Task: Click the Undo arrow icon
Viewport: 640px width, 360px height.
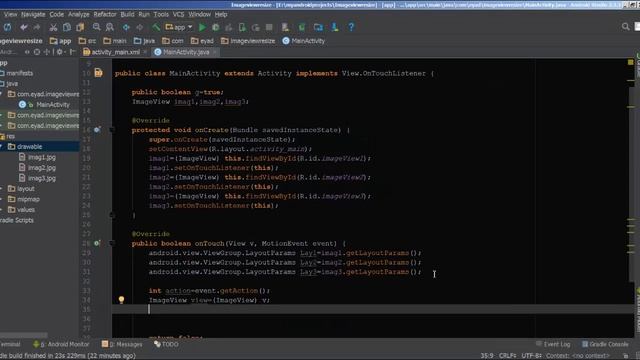Action: coord(24,27)
